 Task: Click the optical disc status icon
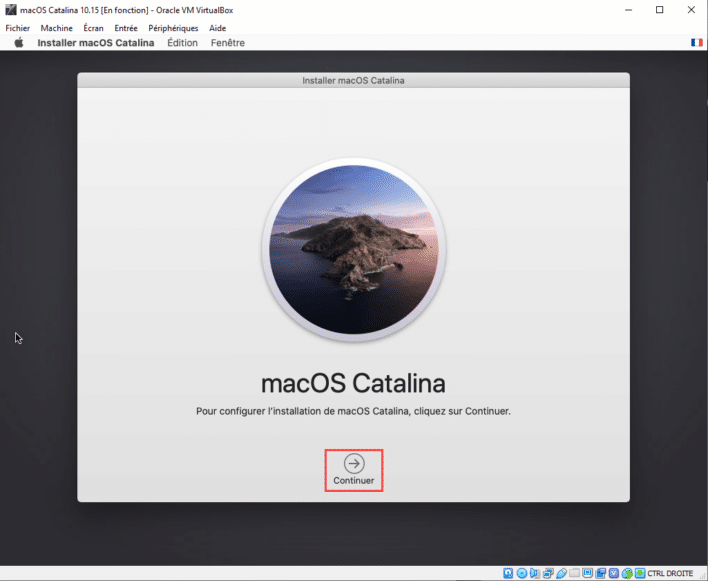[x=522, y=573]
